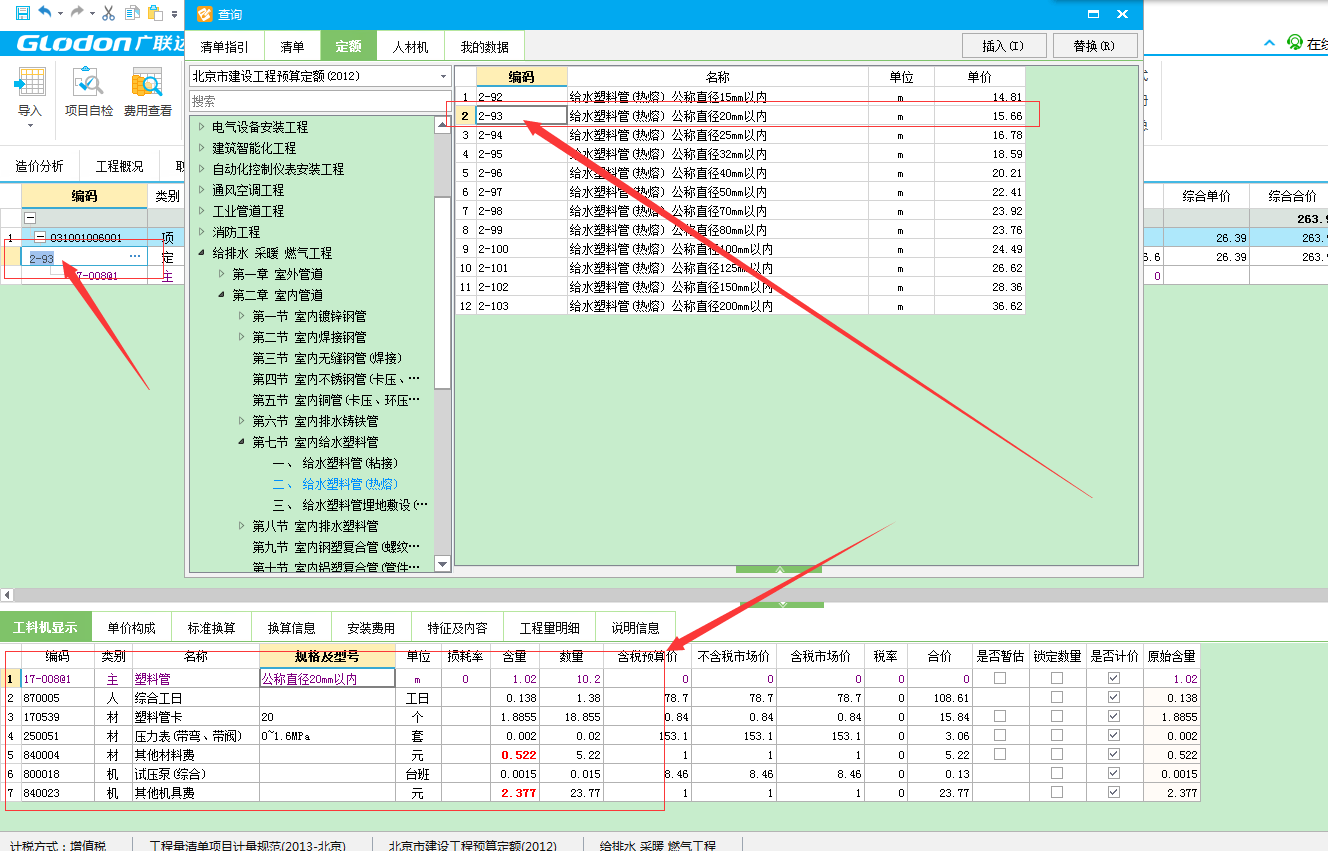Viewport: 1328px width, 851px height.
Task: Click the 插入(I) button
Action: coord(1004,46)
